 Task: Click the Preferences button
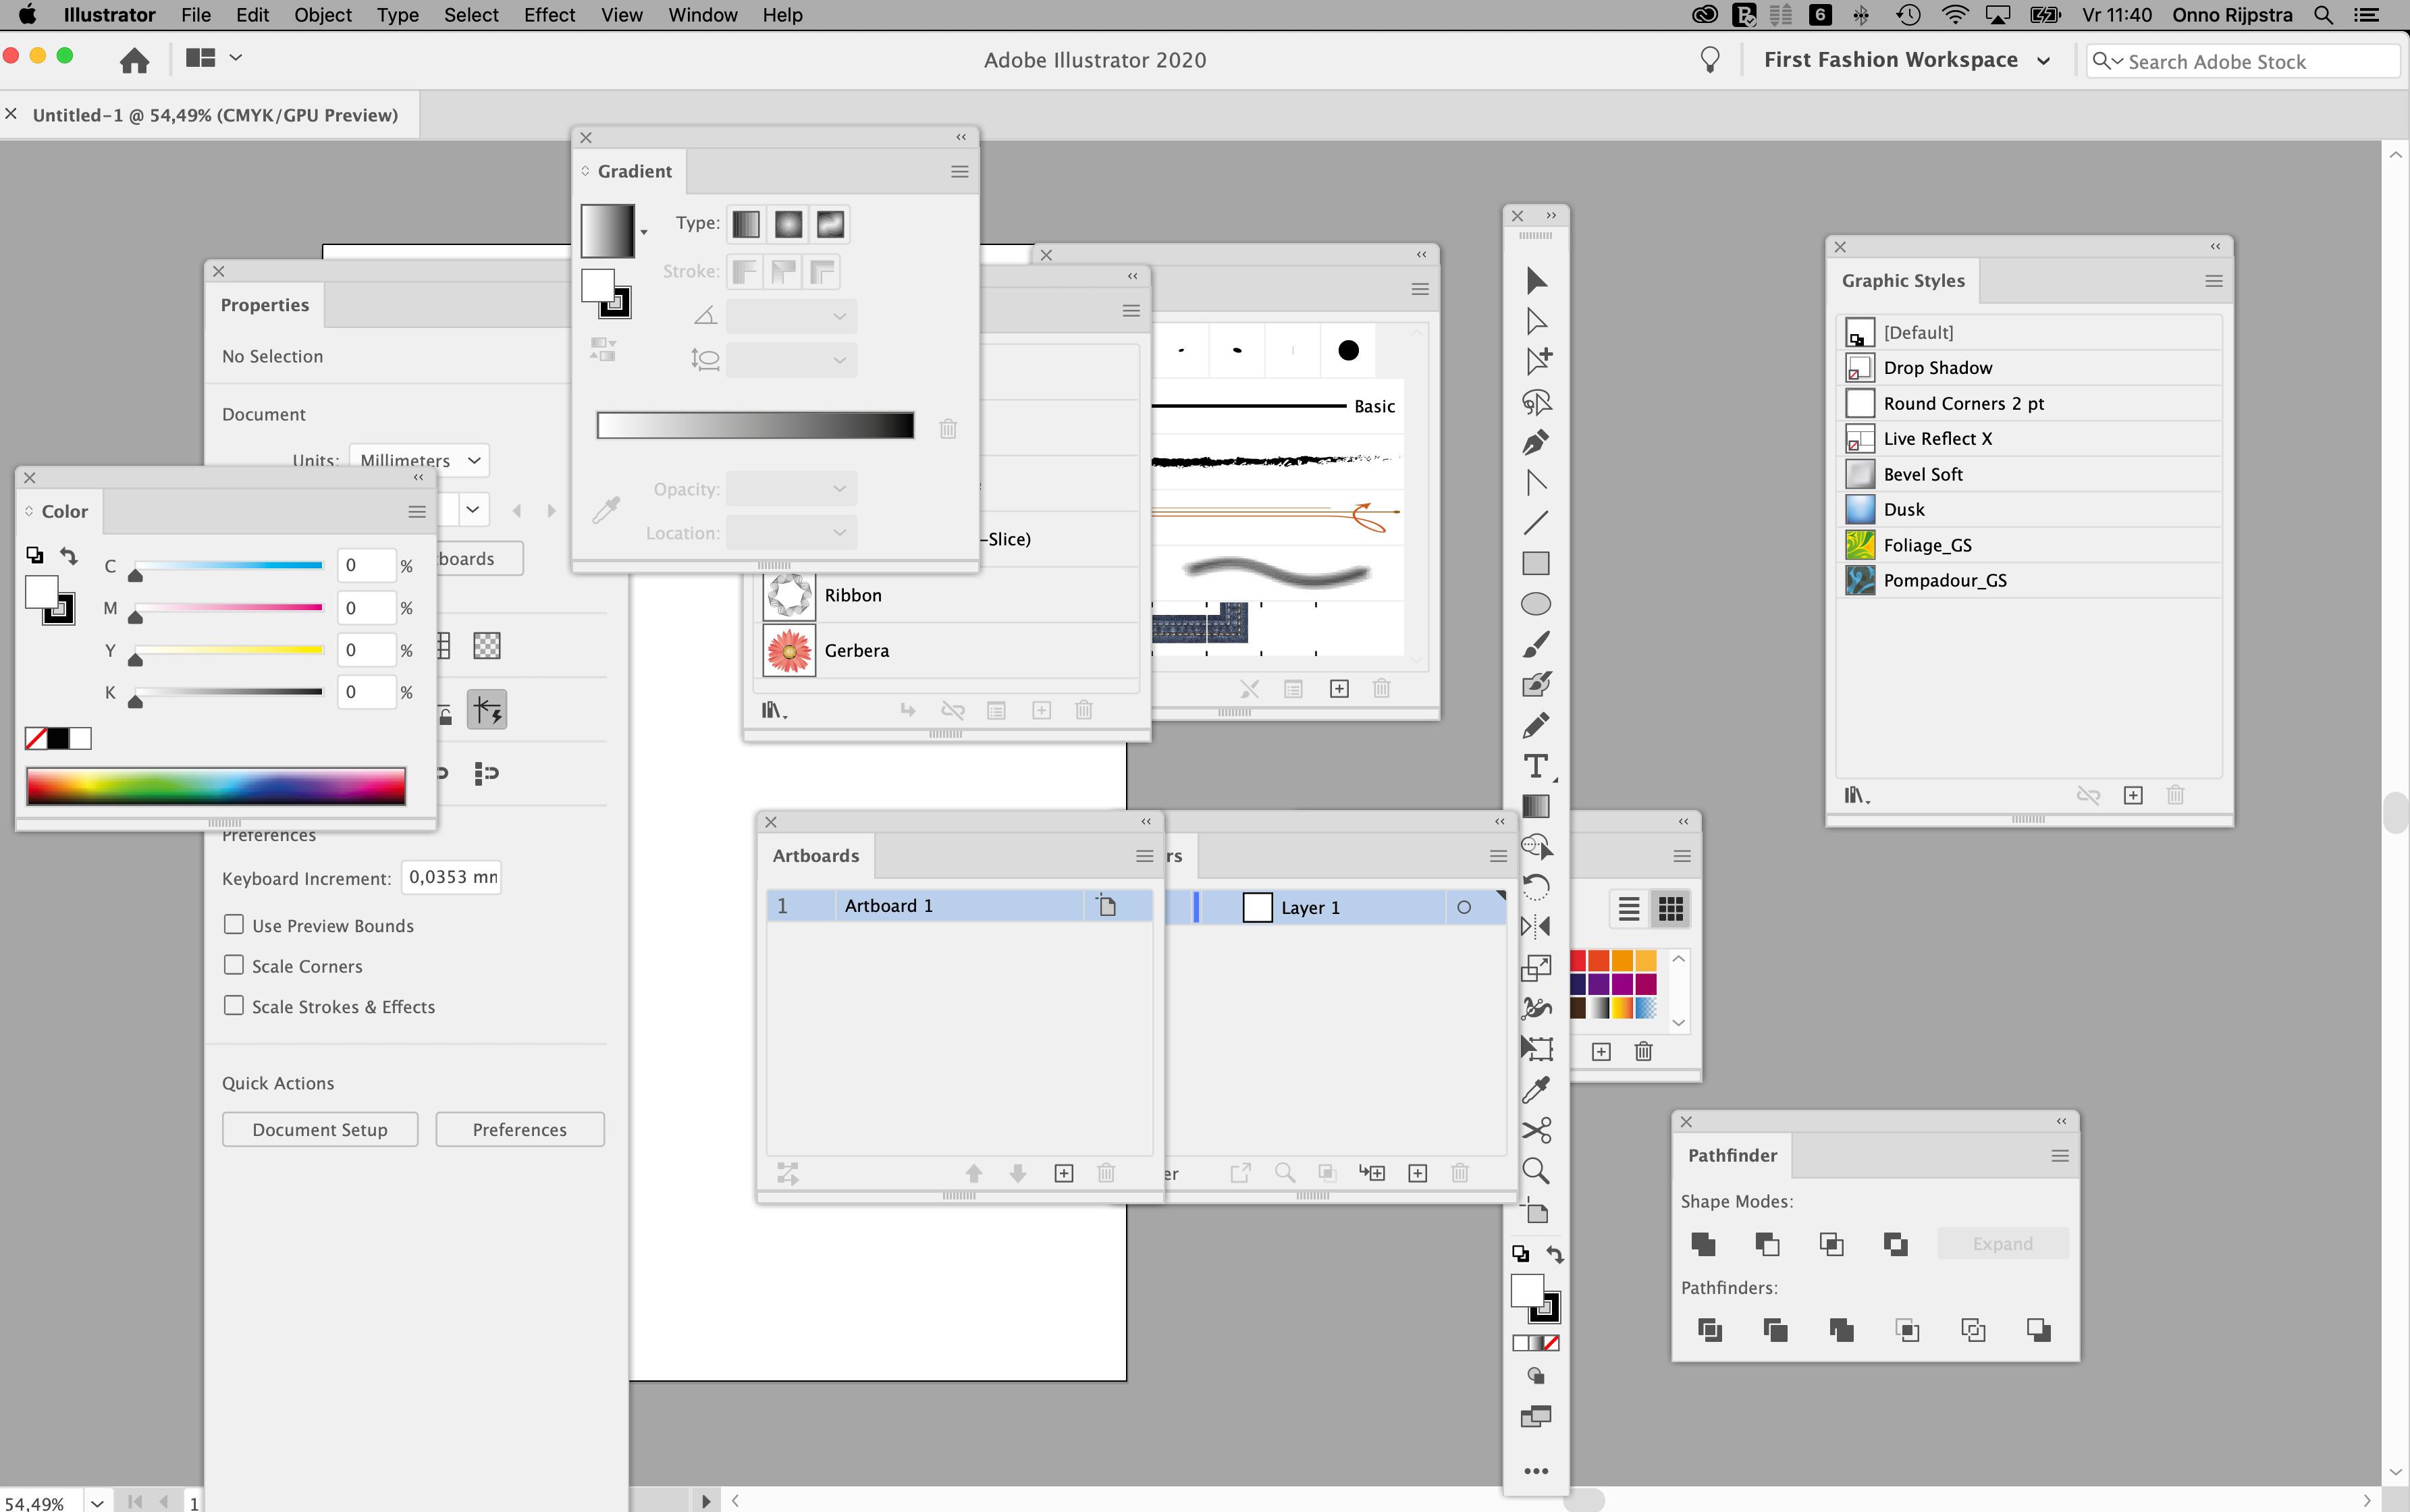519,1129
